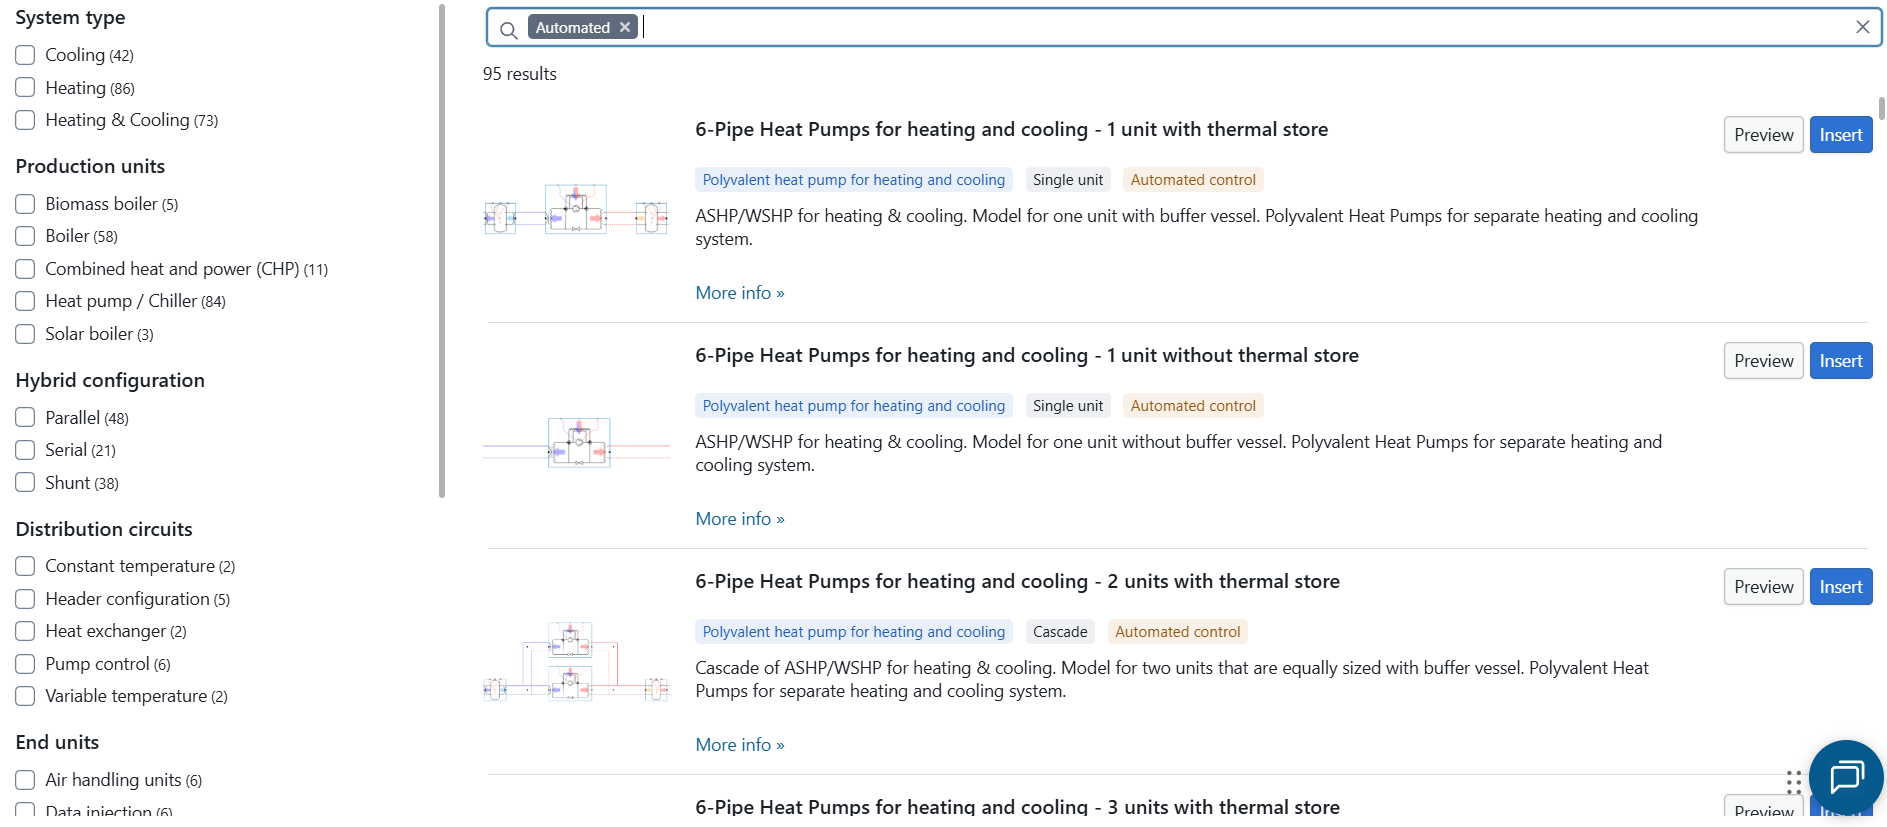Click Automated control tag on Cascade result

point(1177,632)
